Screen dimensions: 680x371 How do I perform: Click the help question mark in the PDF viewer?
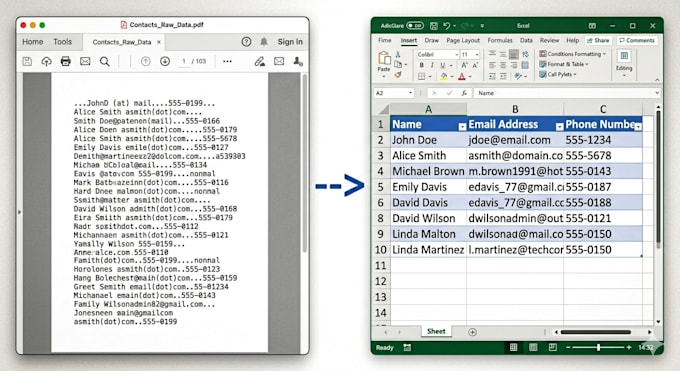tap(246, 42)
